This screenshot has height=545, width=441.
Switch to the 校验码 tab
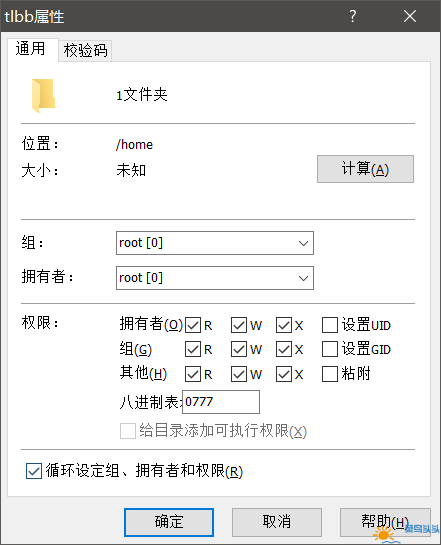click(85, 51)
